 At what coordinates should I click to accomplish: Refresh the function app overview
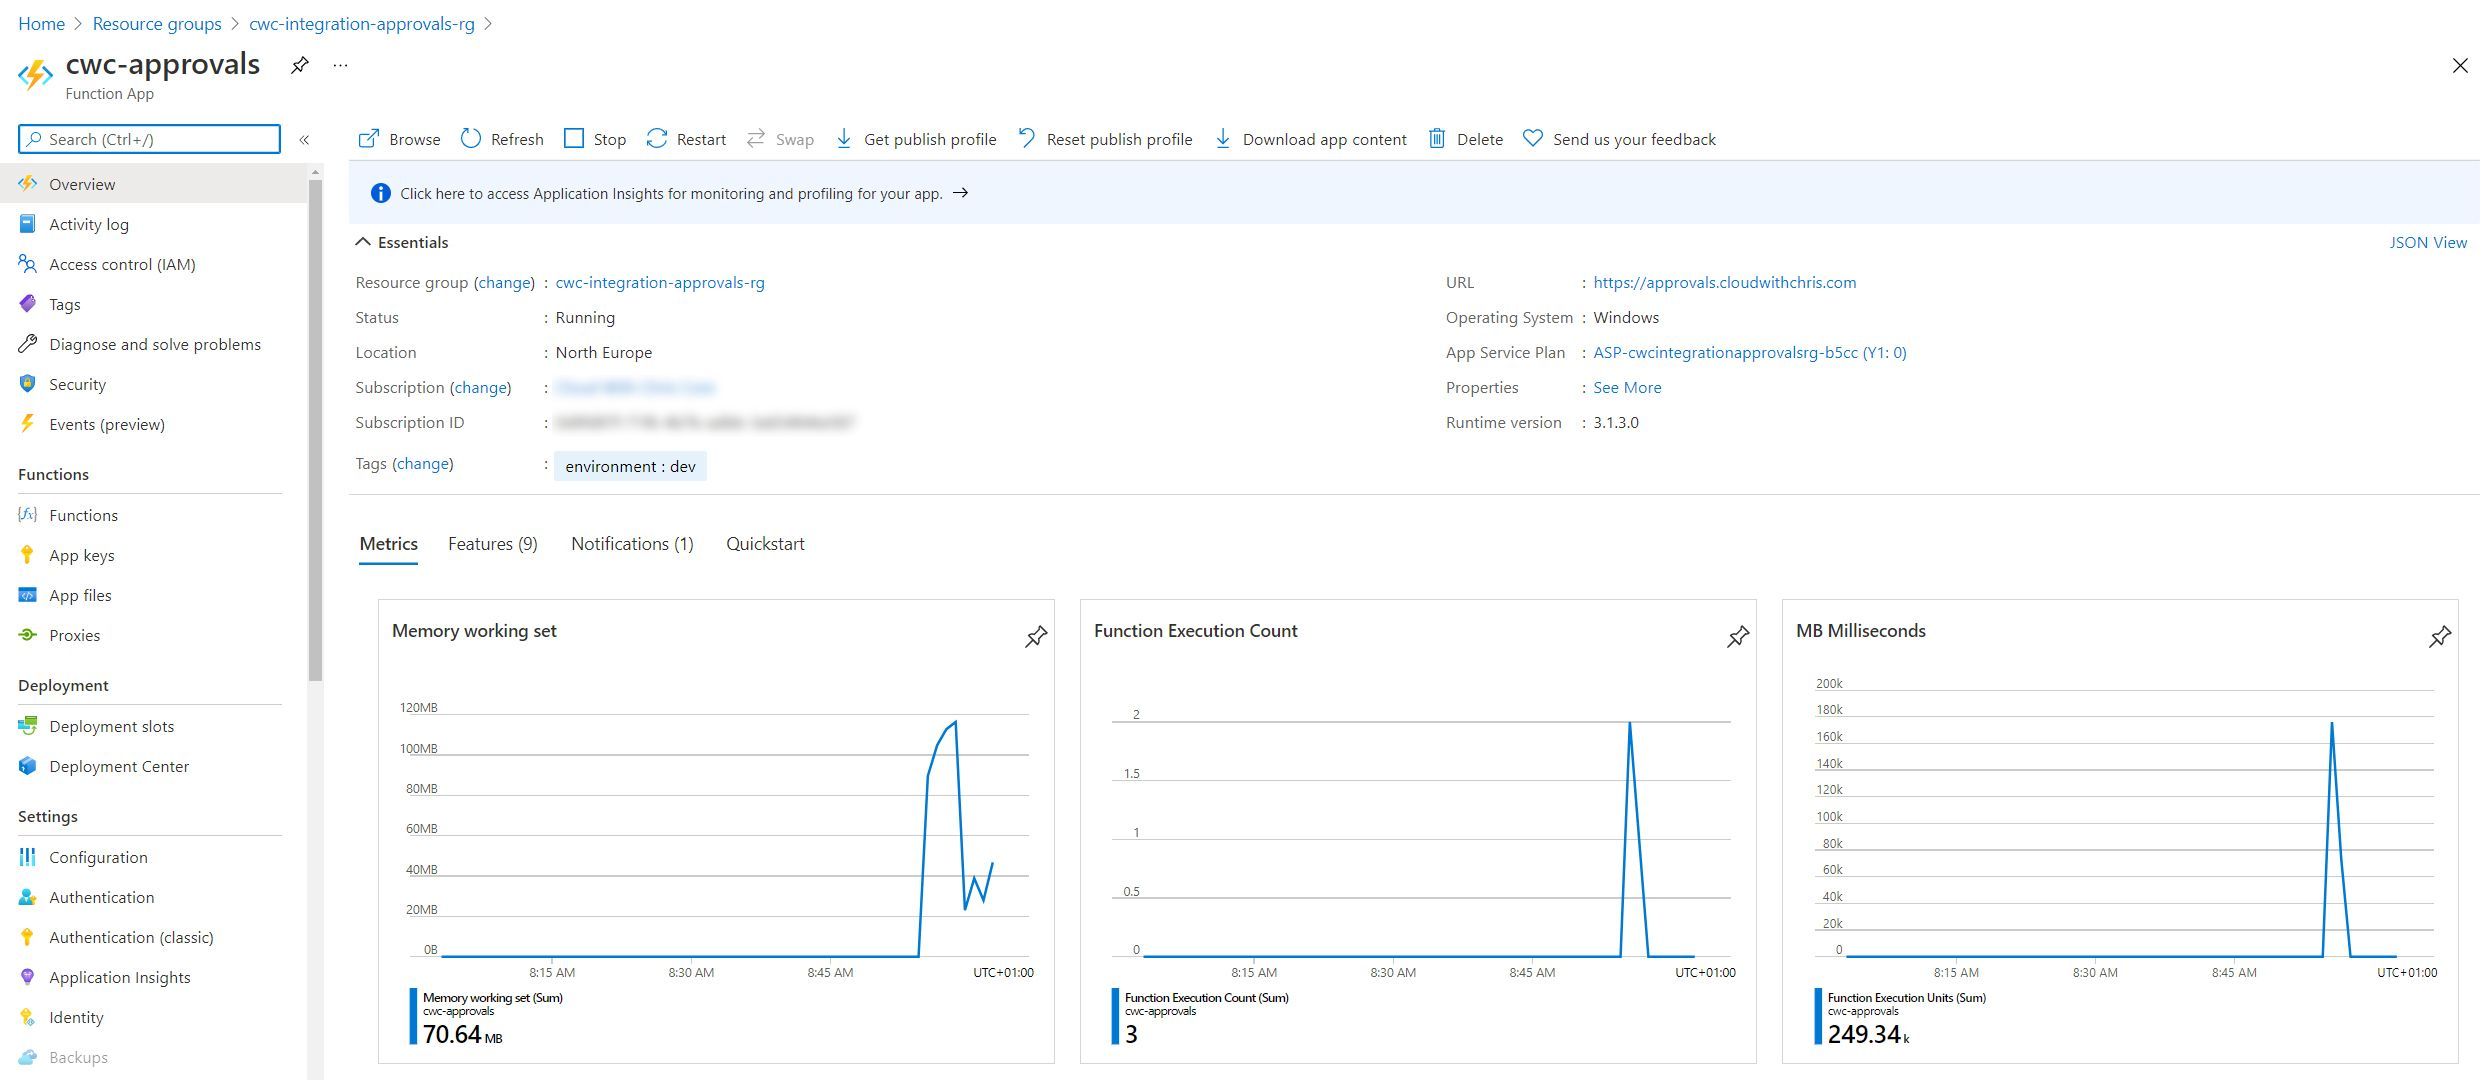(x=502, y=139)
